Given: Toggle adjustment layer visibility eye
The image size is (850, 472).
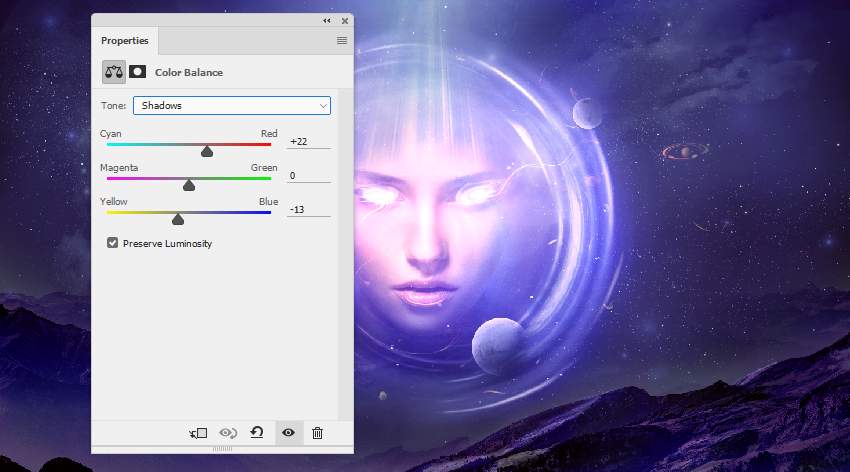Looking at the screenshot, I should point(288,432).
